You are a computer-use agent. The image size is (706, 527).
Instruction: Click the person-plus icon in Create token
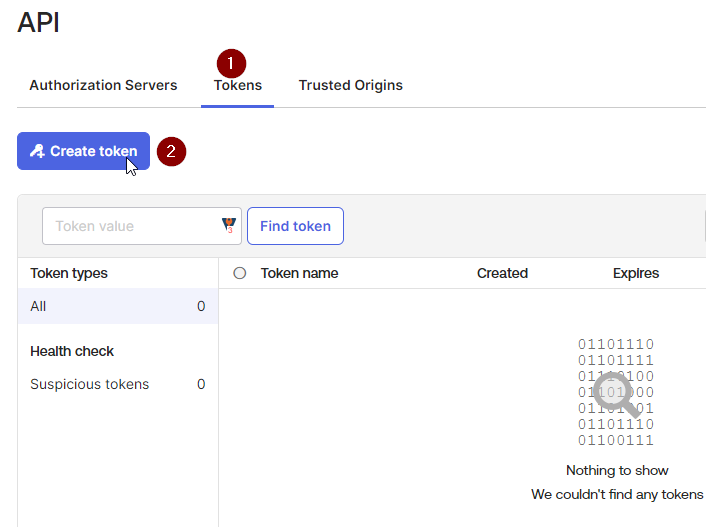click(37, 151)
